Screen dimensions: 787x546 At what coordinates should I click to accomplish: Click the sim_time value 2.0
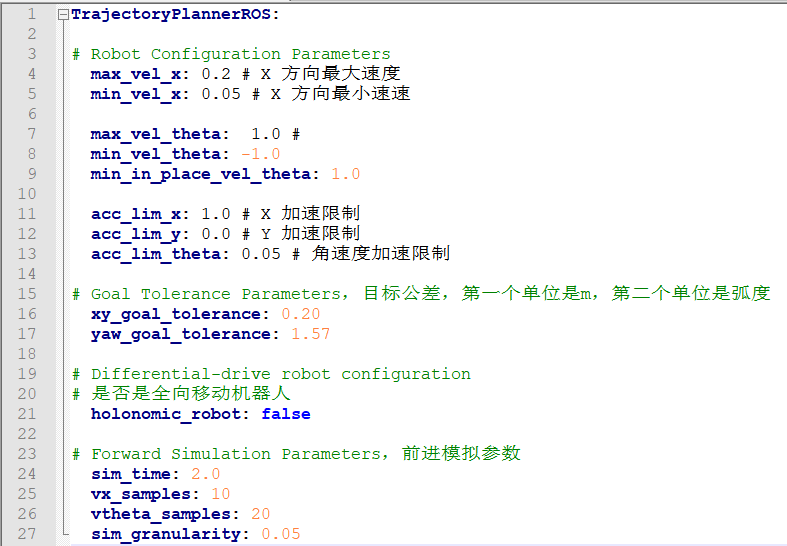(205, 474)
